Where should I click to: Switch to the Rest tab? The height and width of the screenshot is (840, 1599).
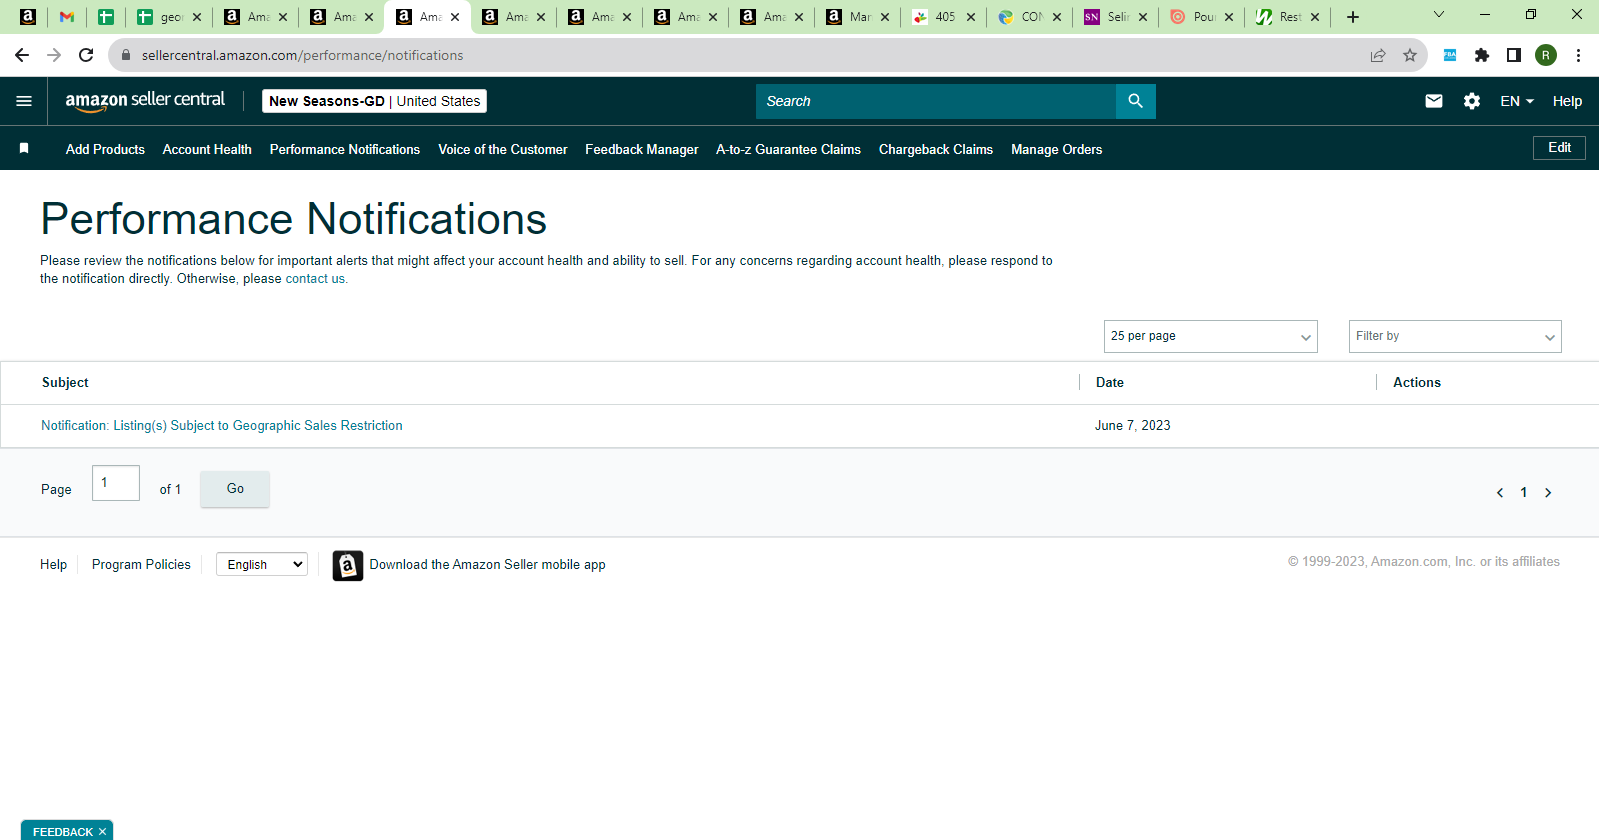pyautogui.click(x=1286, y=17)
